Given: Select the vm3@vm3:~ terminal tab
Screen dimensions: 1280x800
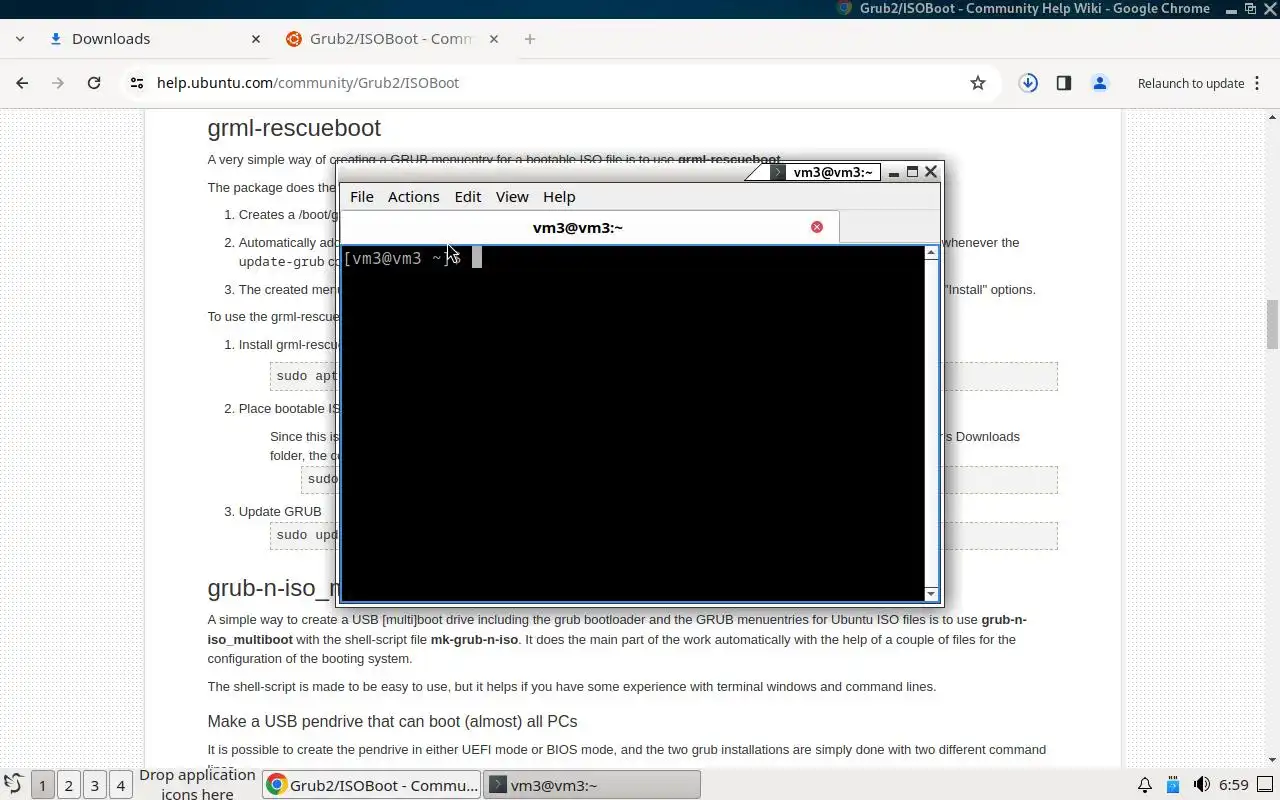Looking at the screenshot, I should tap(590, 227).
